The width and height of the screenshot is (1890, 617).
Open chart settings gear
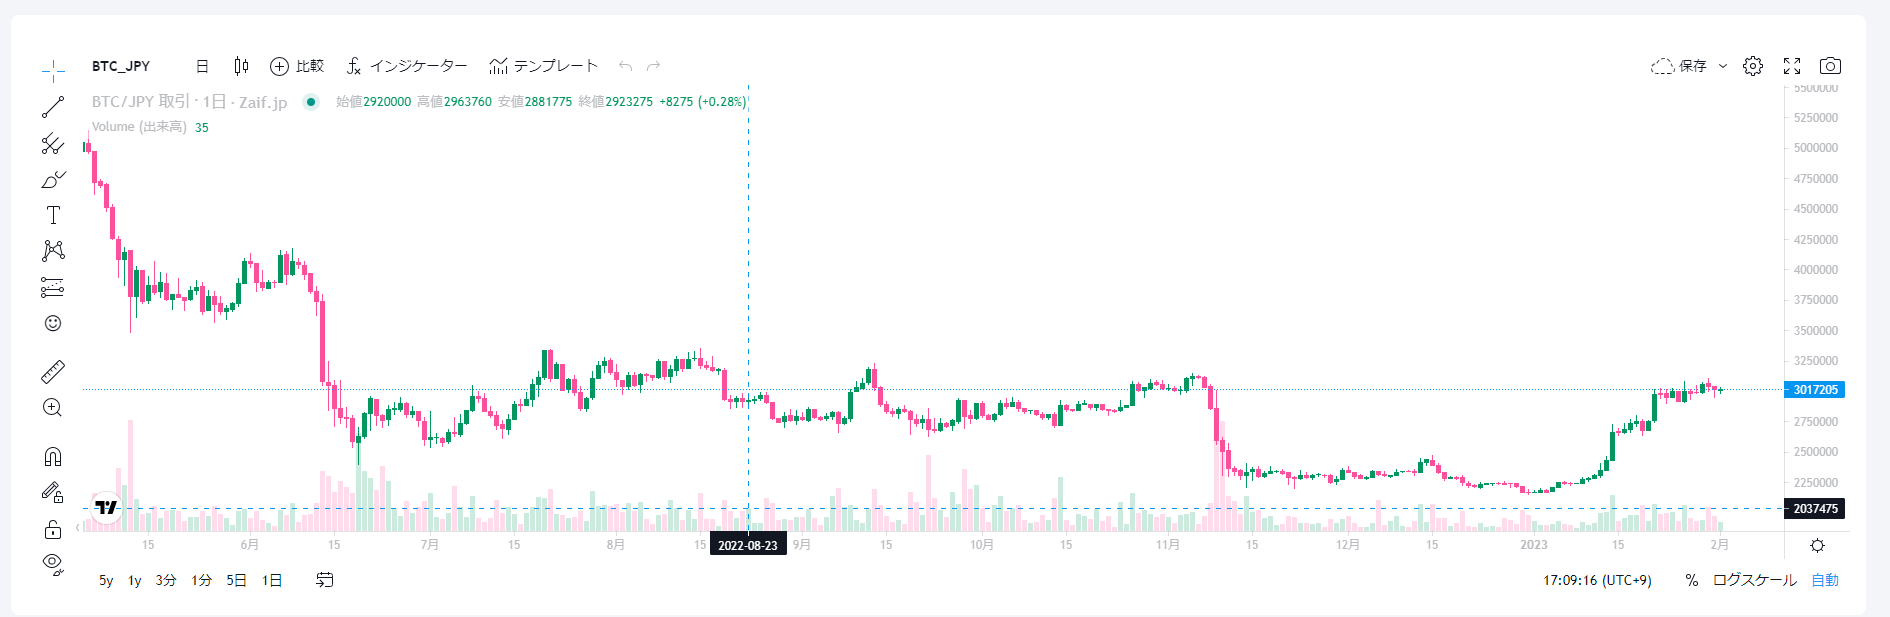pos(1753,66)
